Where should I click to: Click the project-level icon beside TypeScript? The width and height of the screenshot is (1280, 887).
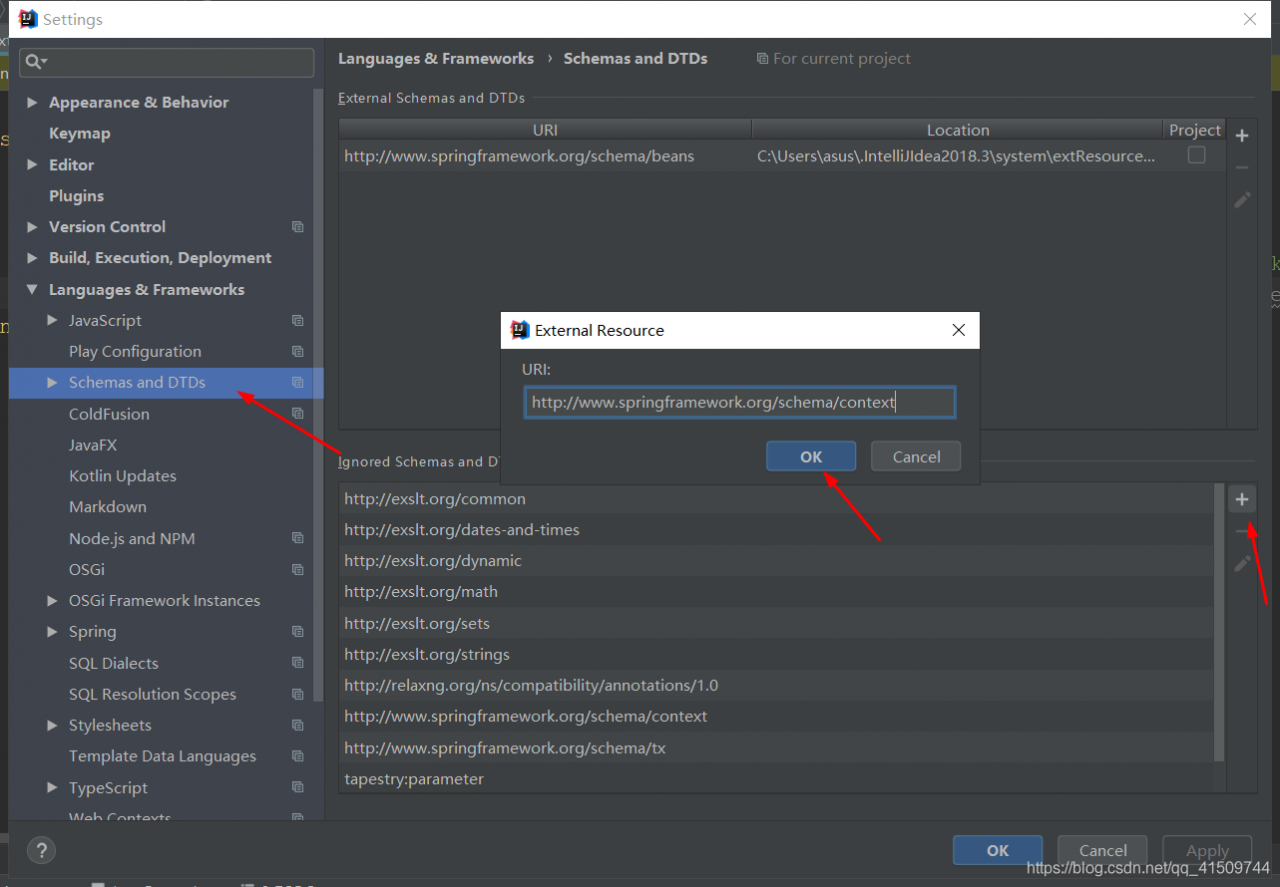pyautogui.click(x=297, y=788)
